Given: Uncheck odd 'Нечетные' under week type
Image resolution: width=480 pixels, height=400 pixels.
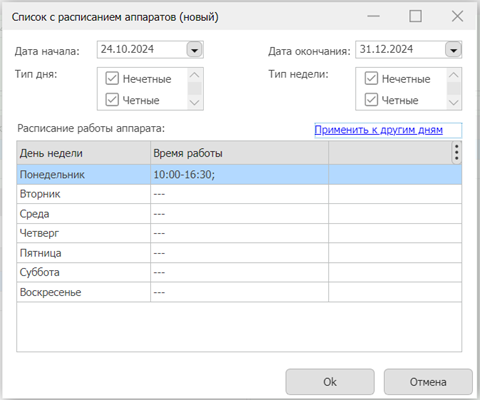Looking at the screenshot, I should 371,78.
